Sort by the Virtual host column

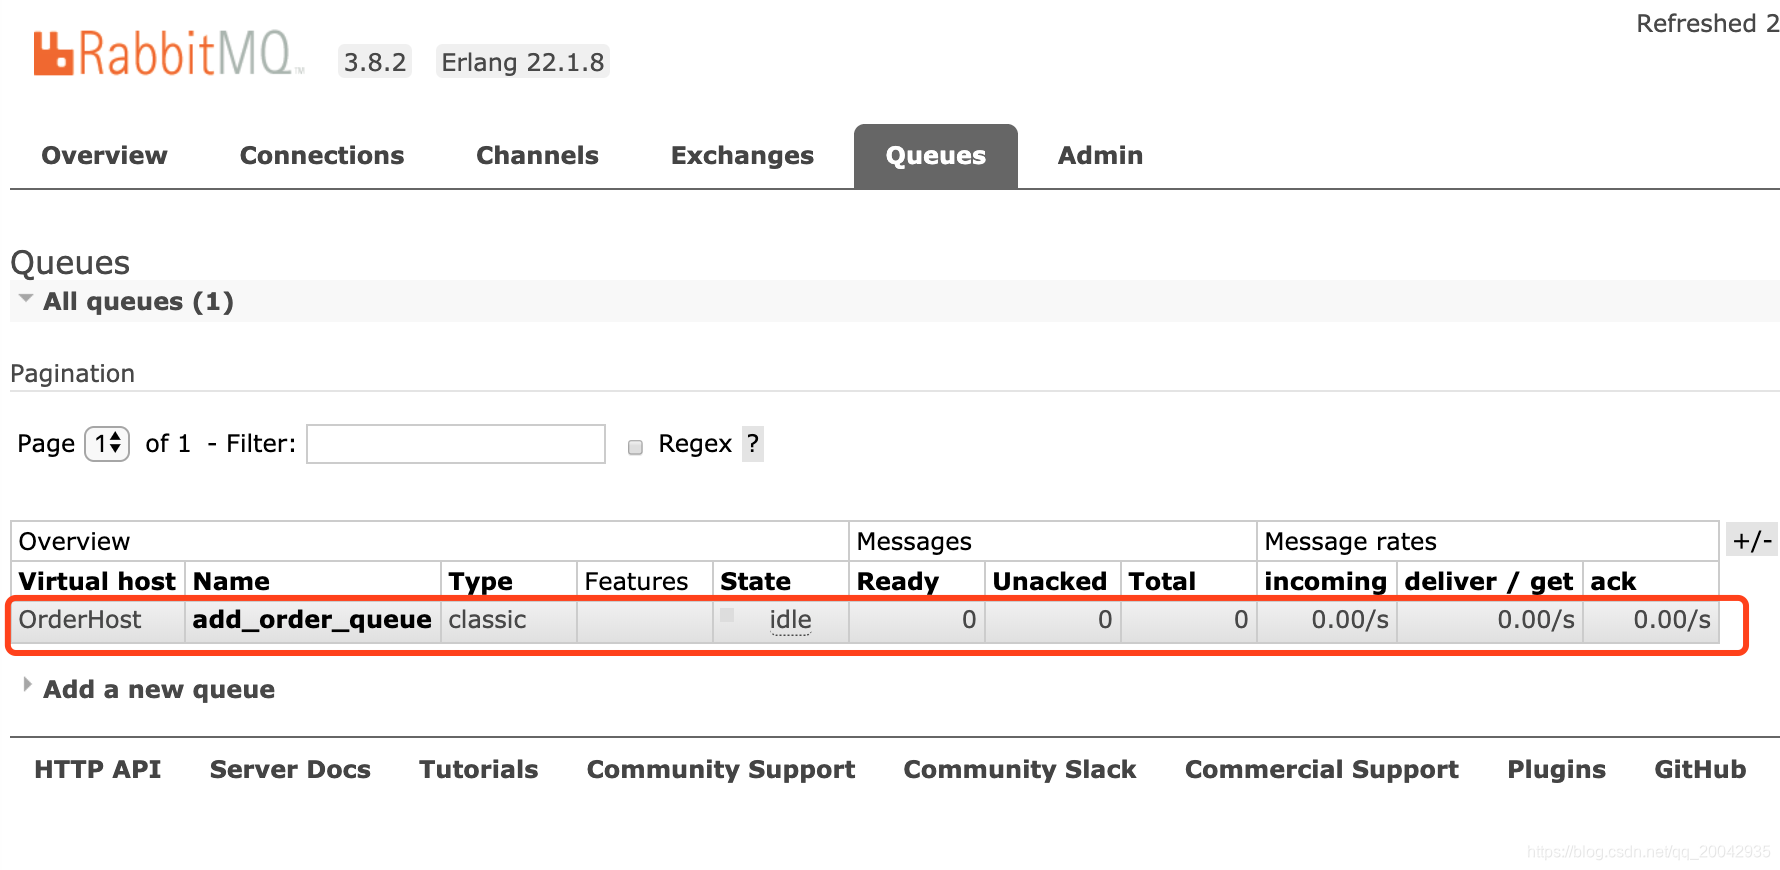click(97, 582)
